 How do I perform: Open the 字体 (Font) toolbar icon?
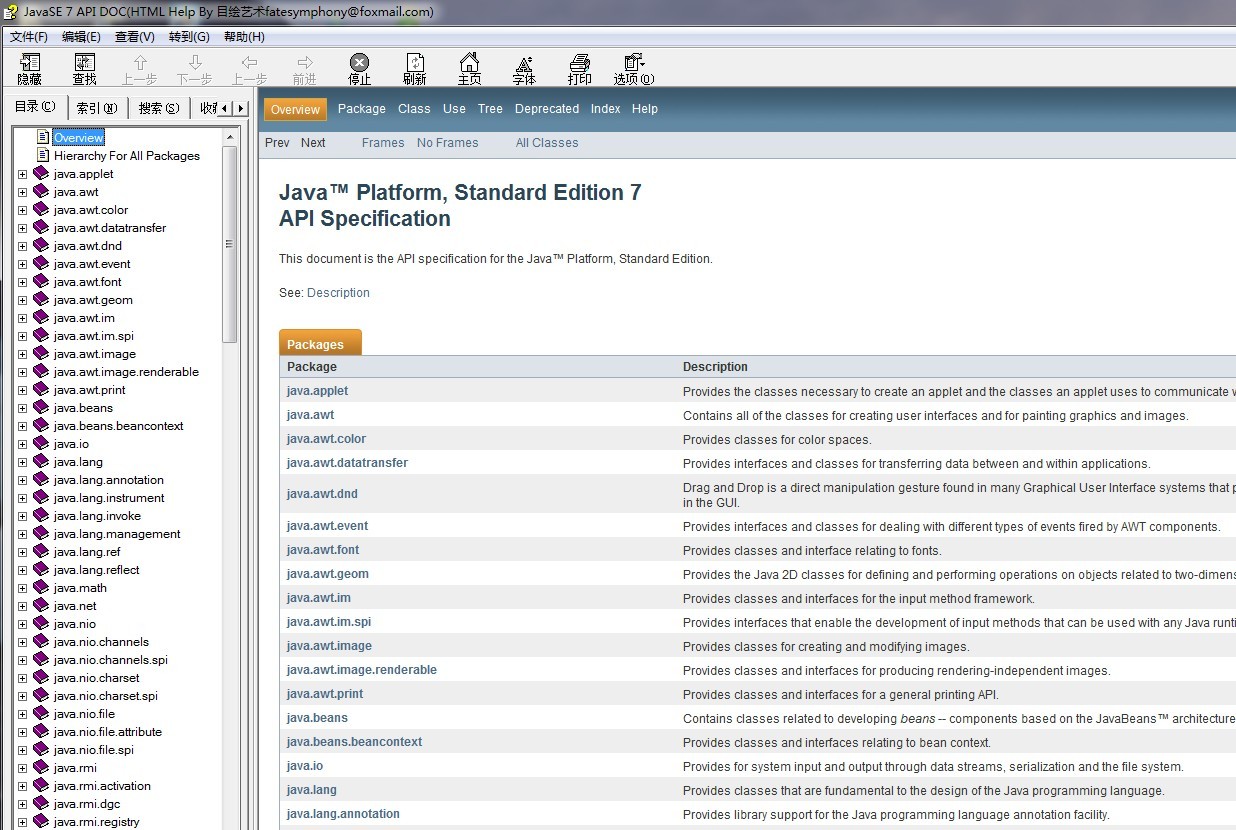pyautogui.click(x=524, y=62)
